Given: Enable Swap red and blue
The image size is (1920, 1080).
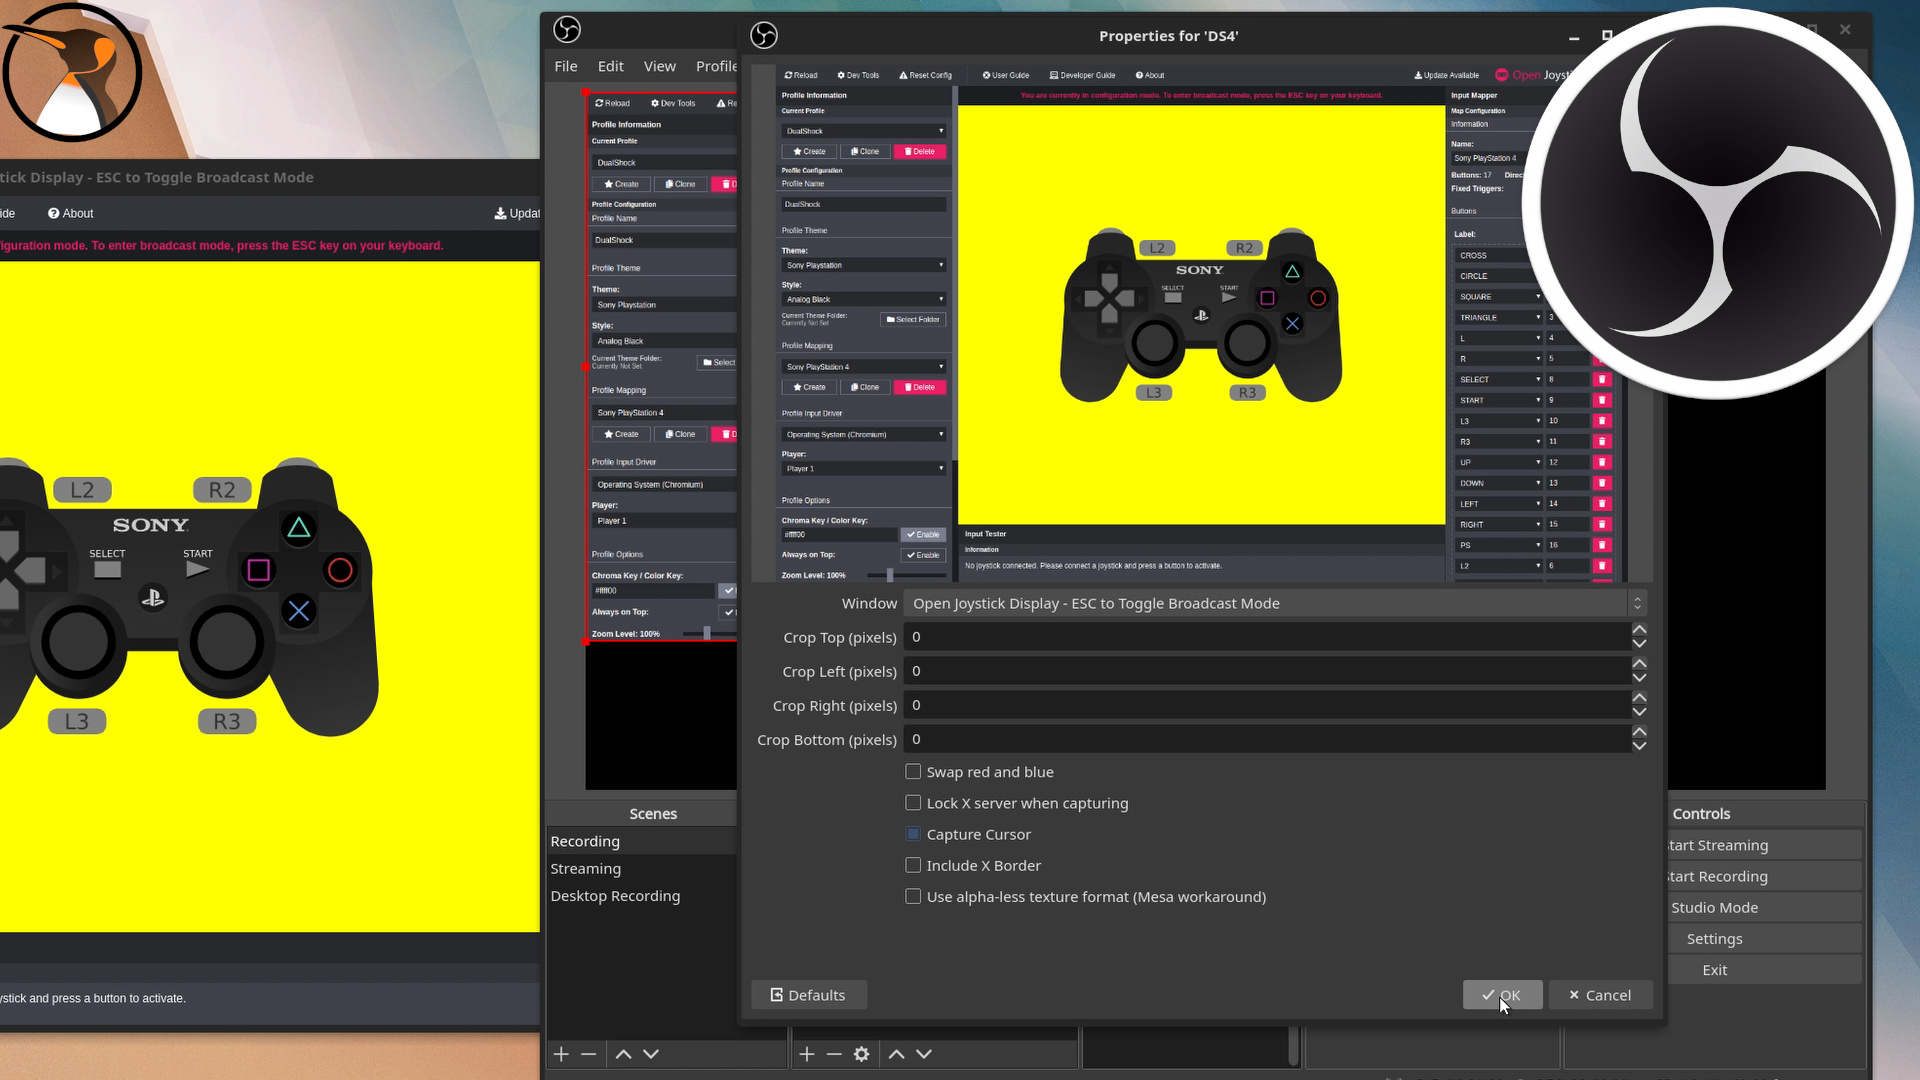Looking at the screenshot, I should point(913,771).
